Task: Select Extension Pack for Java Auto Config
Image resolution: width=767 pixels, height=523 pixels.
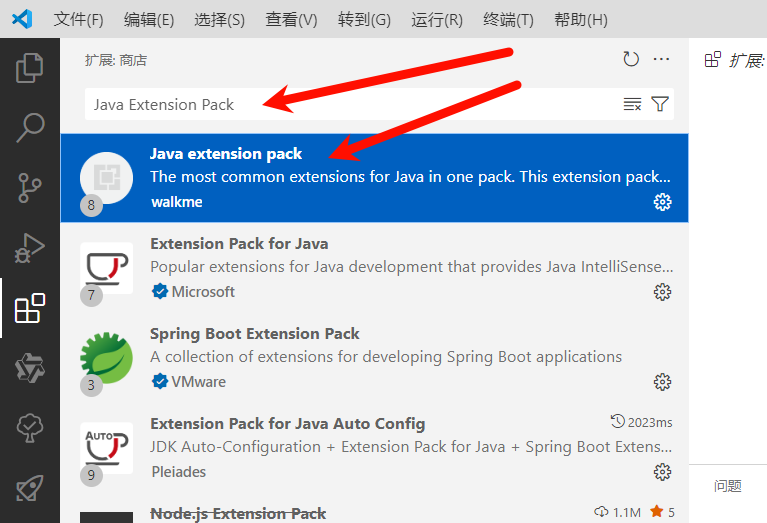Action: (x=374, y=448)
